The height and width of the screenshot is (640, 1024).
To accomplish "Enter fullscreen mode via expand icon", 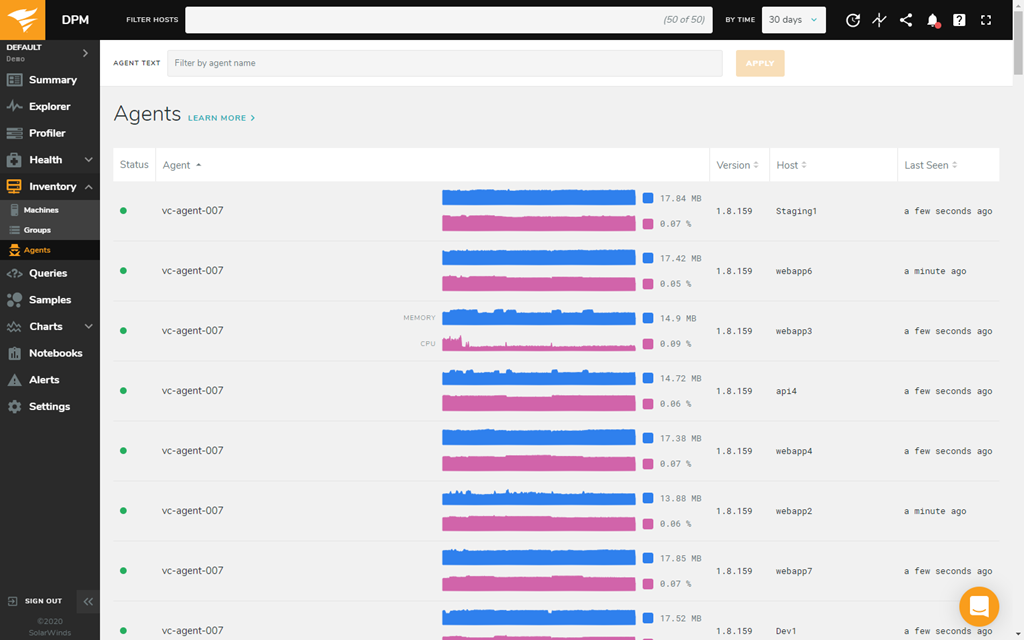I will (986, 20).
